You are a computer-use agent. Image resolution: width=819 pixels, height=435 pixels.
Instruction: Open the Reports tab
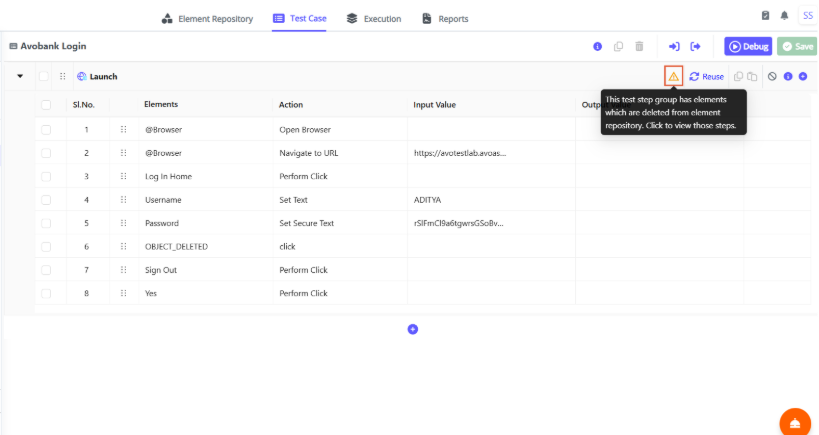click(x=445, y=18)
